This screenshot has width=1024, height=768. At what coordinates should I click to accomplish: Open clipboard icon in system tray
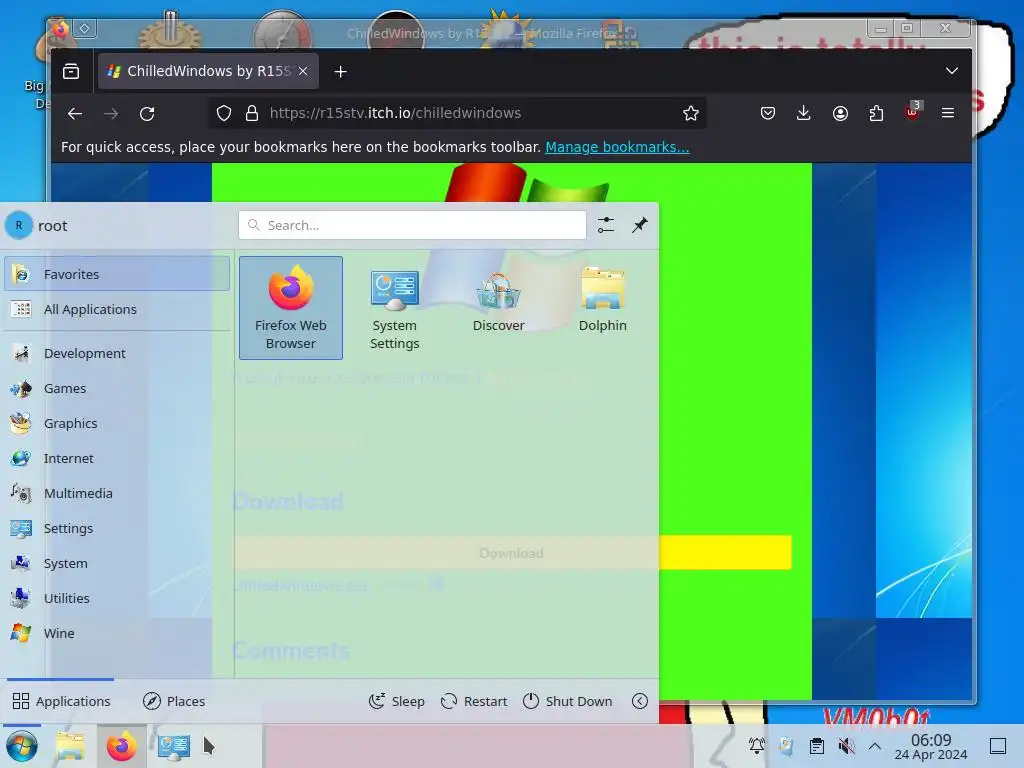point(816,746)
